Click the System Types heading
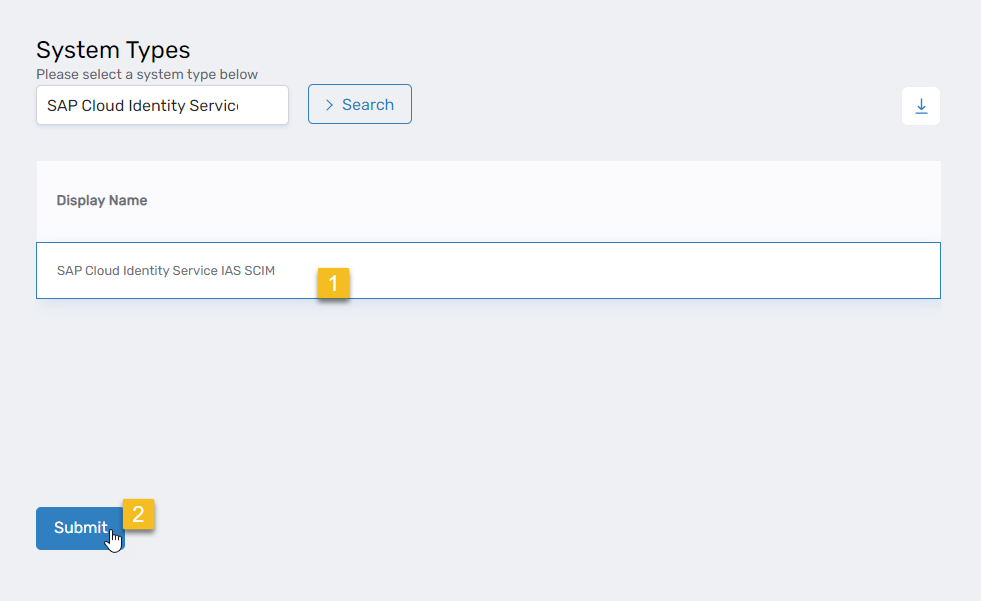This screenshot has height=601, width=981. pos(113,50)
